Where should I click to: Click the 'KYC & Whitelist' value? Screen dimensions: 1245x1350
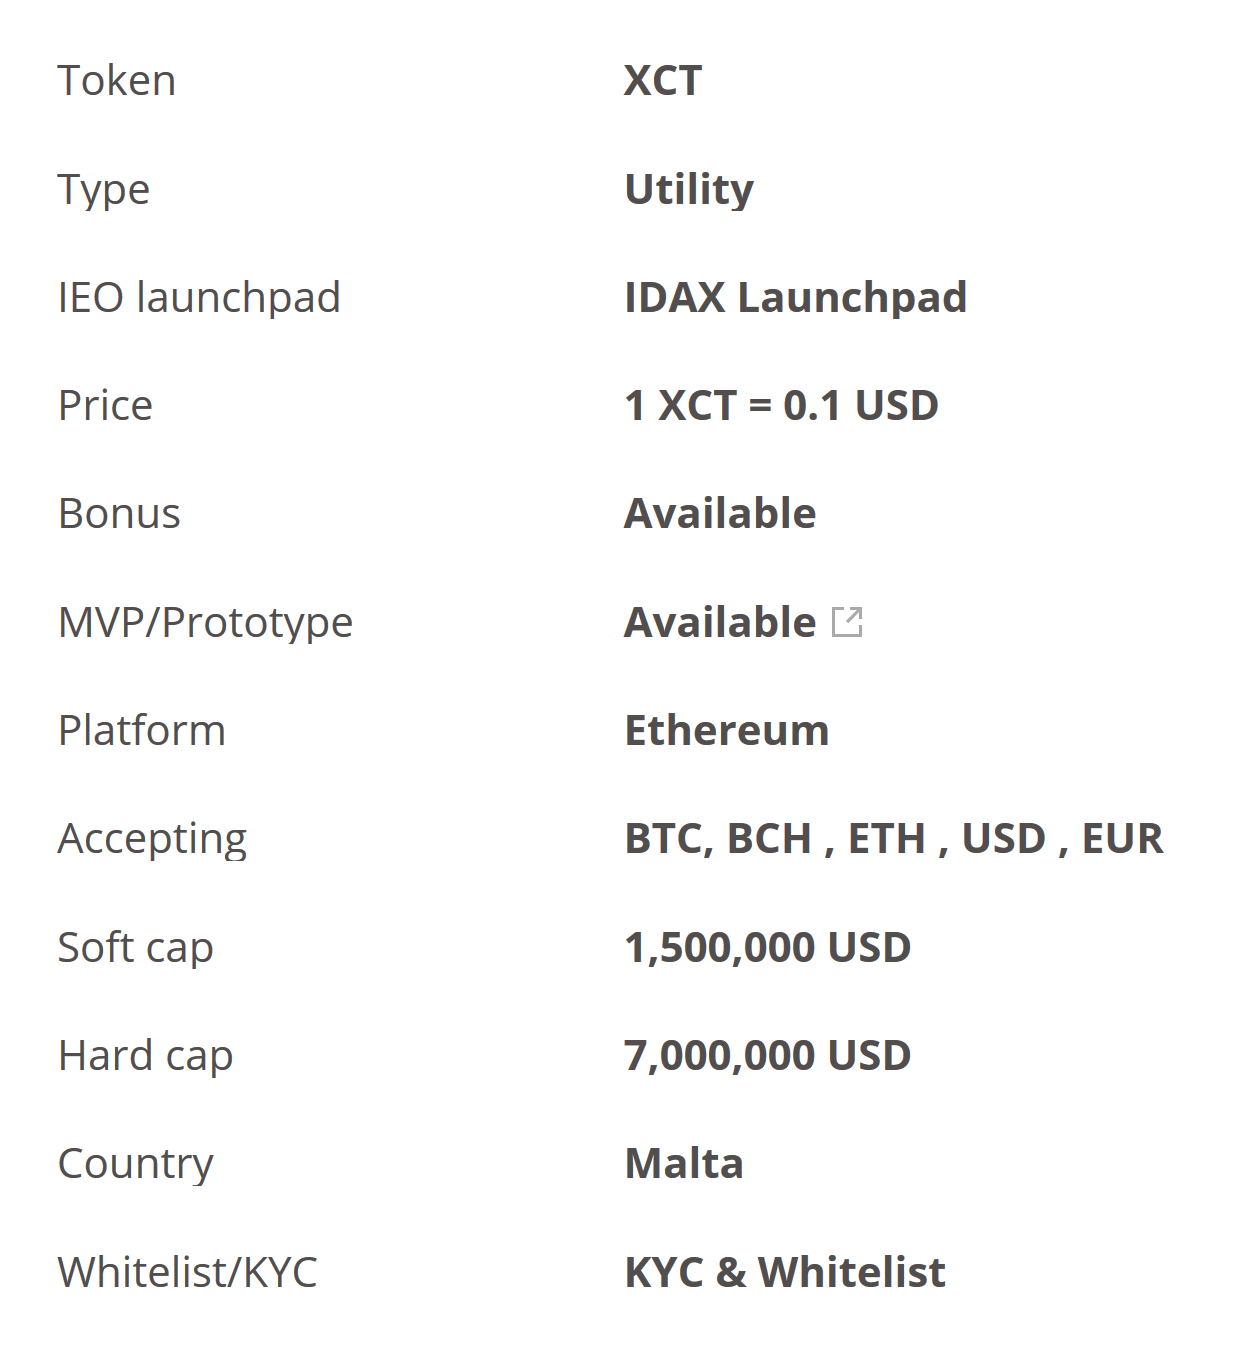tap(785, 1272)
